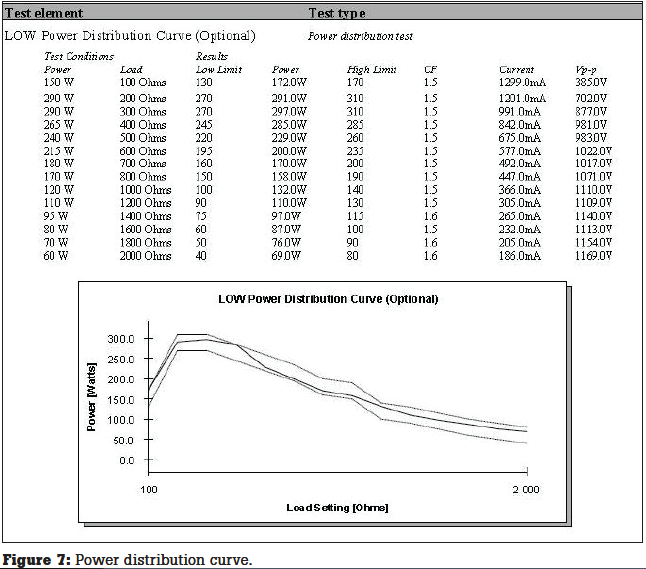Image resolution: width=646 pixels, height=569 pixels.
Task: Click the Current column header
Action: point(516,69)
